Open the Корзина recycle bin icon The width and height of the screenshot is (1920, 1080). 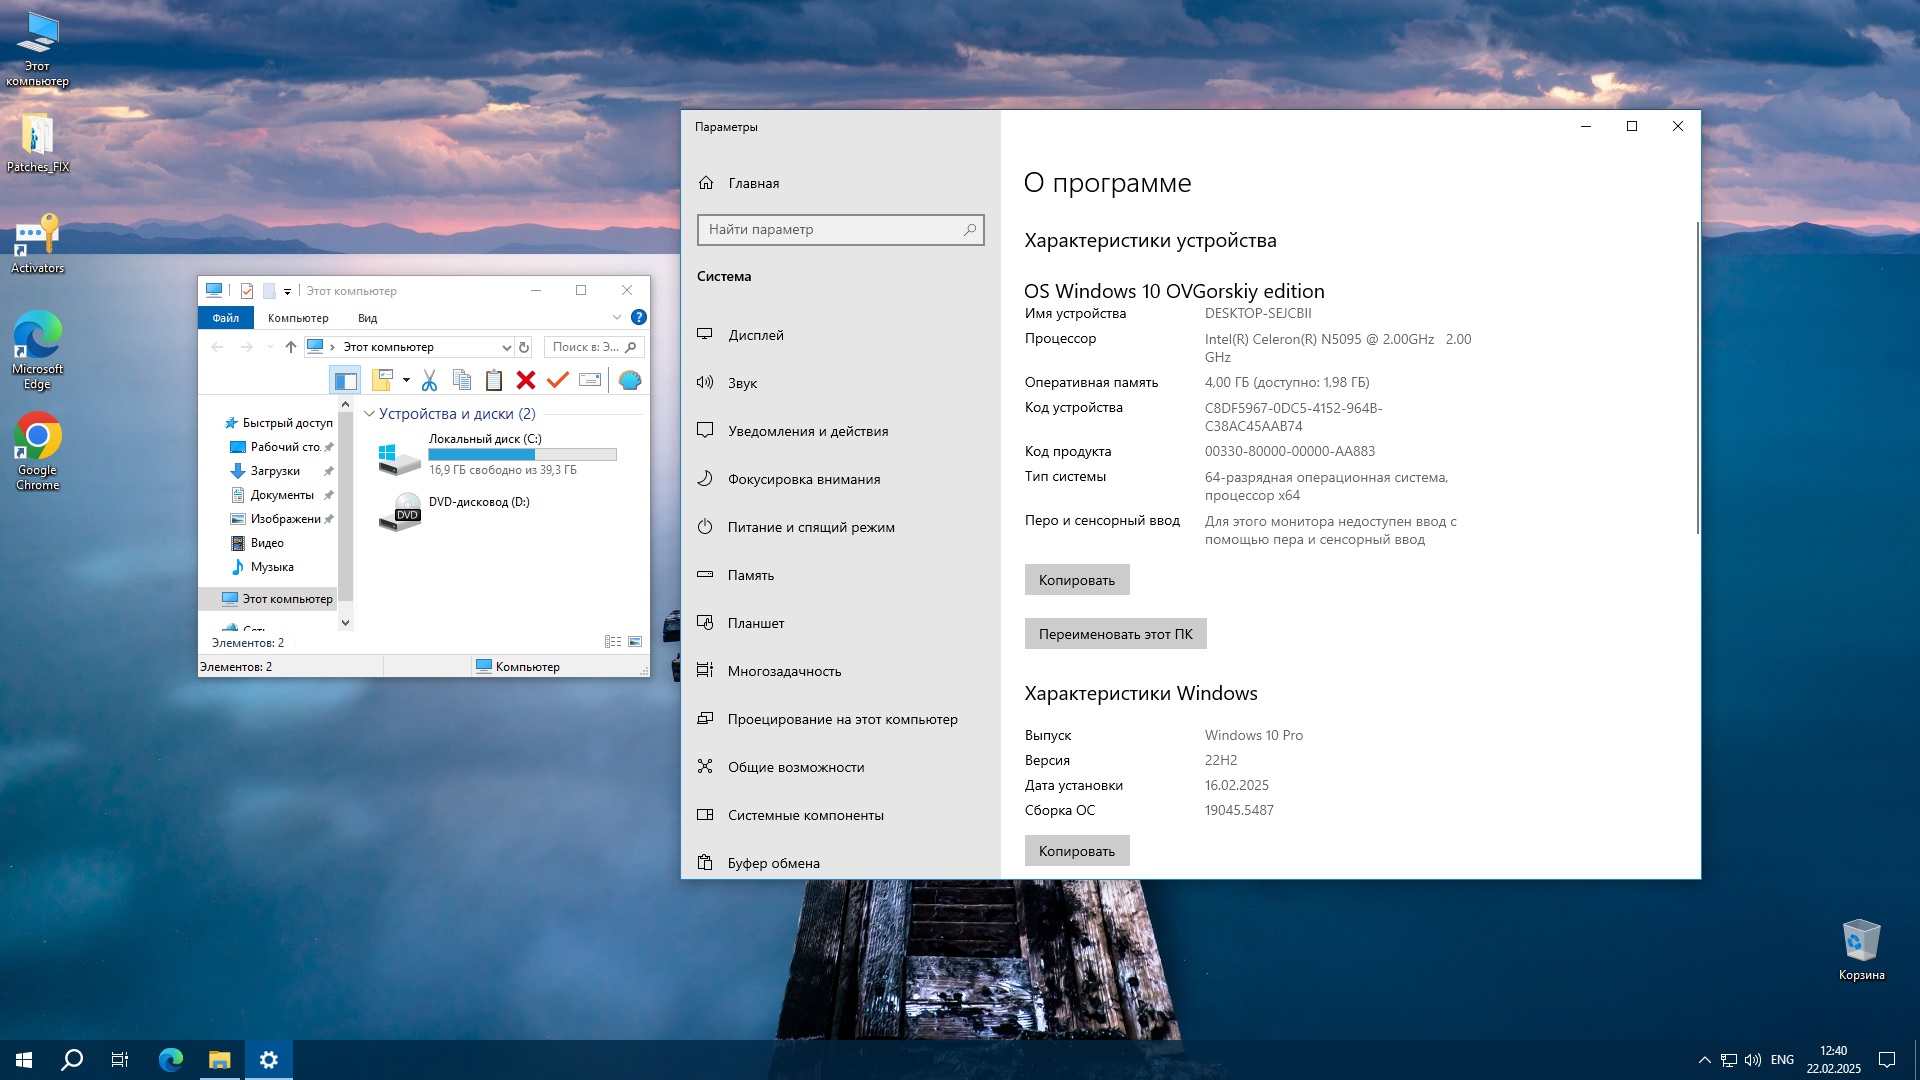(x=1861, y=950)
